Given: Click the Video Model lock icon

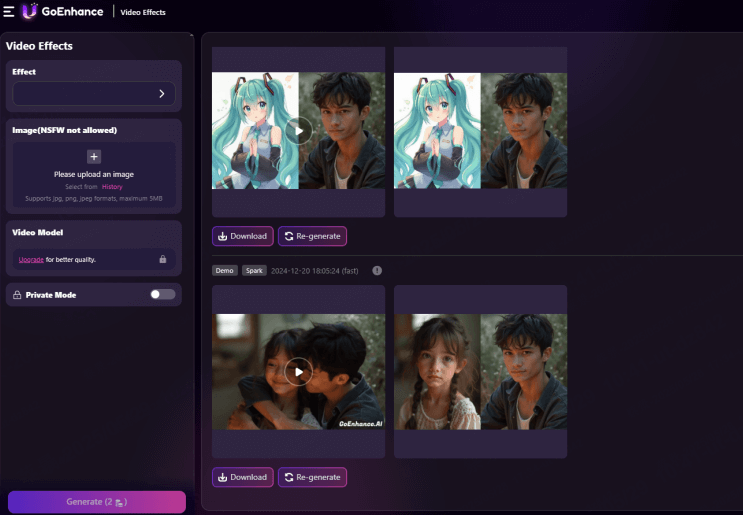Looking at the screenshot, I should point(163,259).
